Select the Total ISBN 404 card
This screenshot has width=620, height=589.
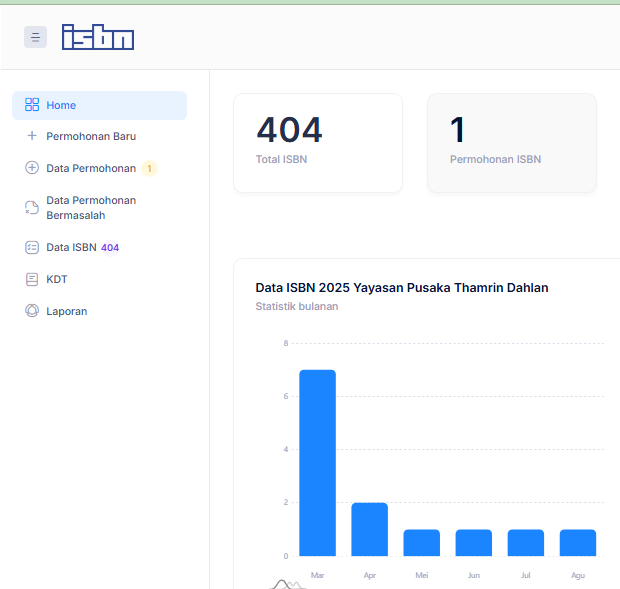pos(317,142)
